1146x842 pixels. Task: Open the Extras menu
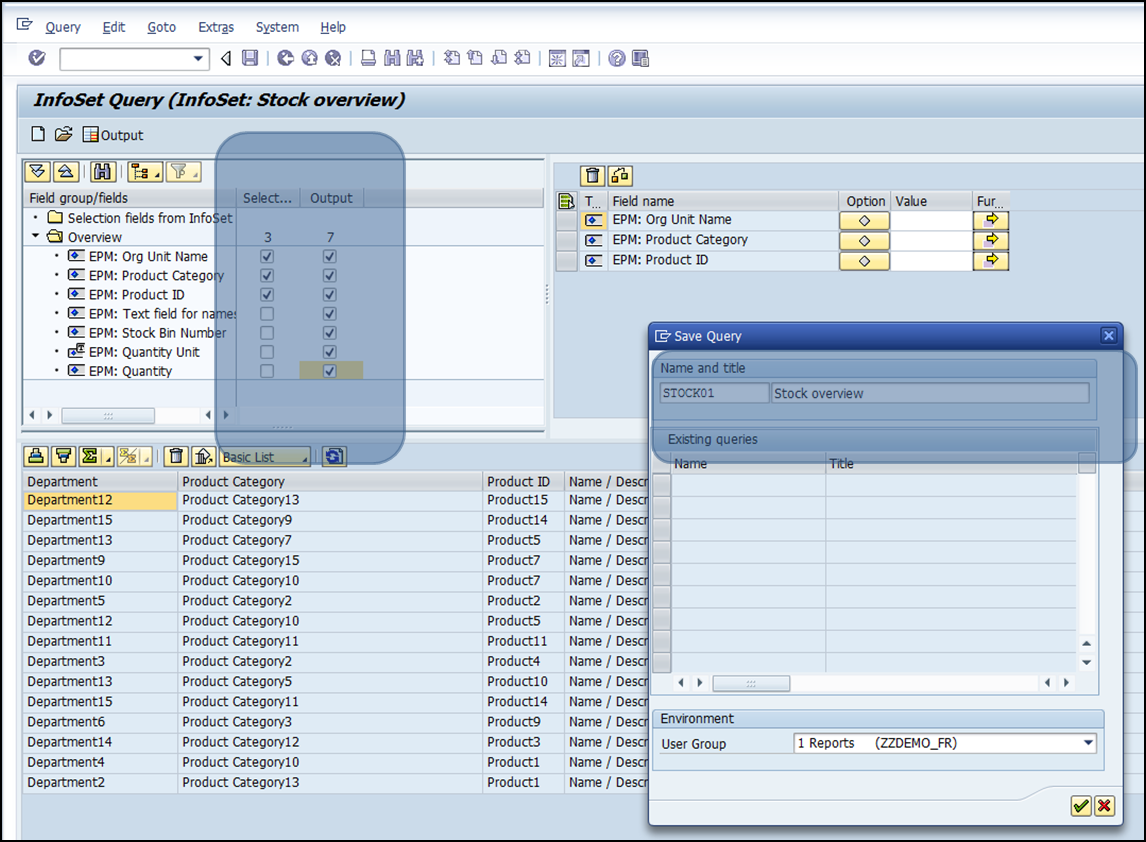216,27
